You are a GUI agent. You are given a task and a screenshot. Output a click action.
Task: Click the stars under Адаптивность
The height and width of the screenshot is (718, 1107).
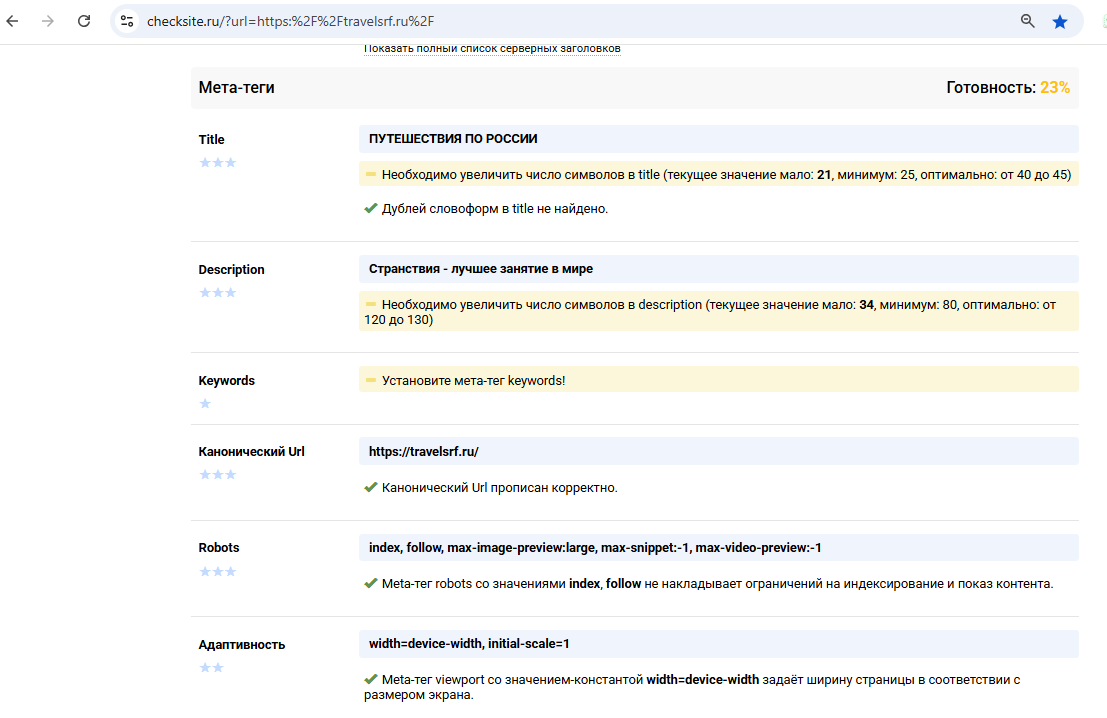click(211, 667)
